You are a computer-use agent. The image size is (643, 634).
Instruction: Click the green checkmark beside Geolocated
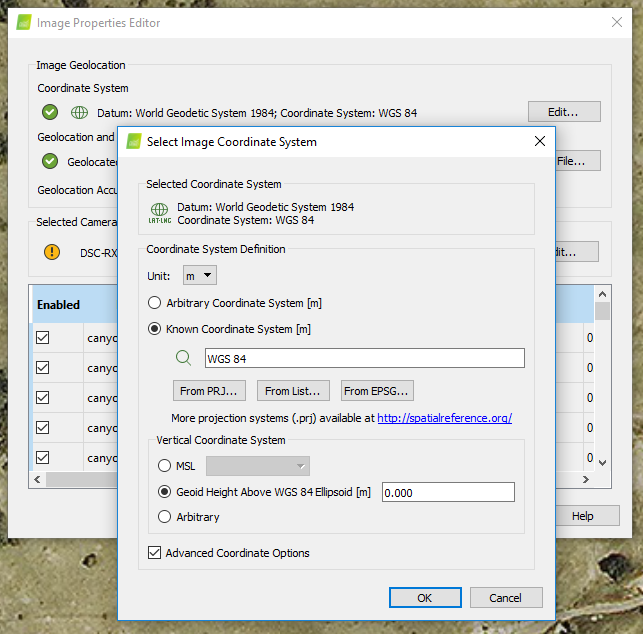tap(50, 161)
